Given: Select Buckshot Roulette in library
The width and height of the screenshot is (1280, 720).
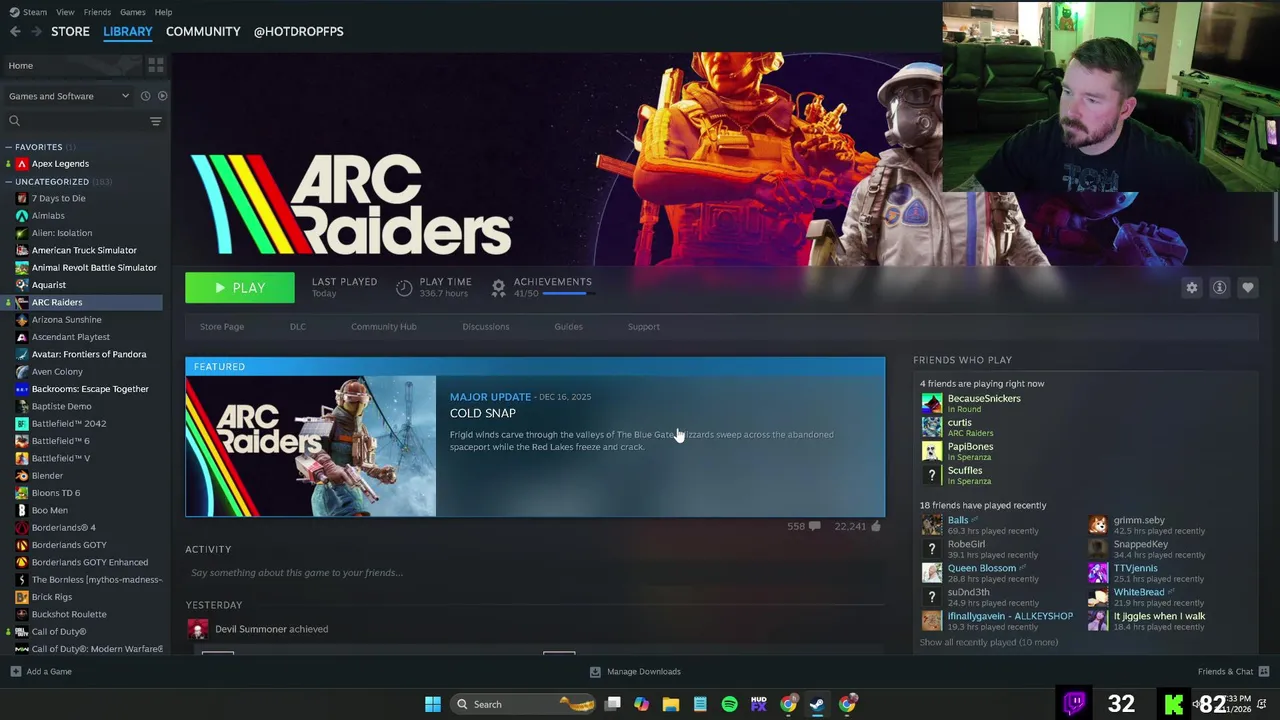Looking at the screenshot, I should [x=69, y=614].
